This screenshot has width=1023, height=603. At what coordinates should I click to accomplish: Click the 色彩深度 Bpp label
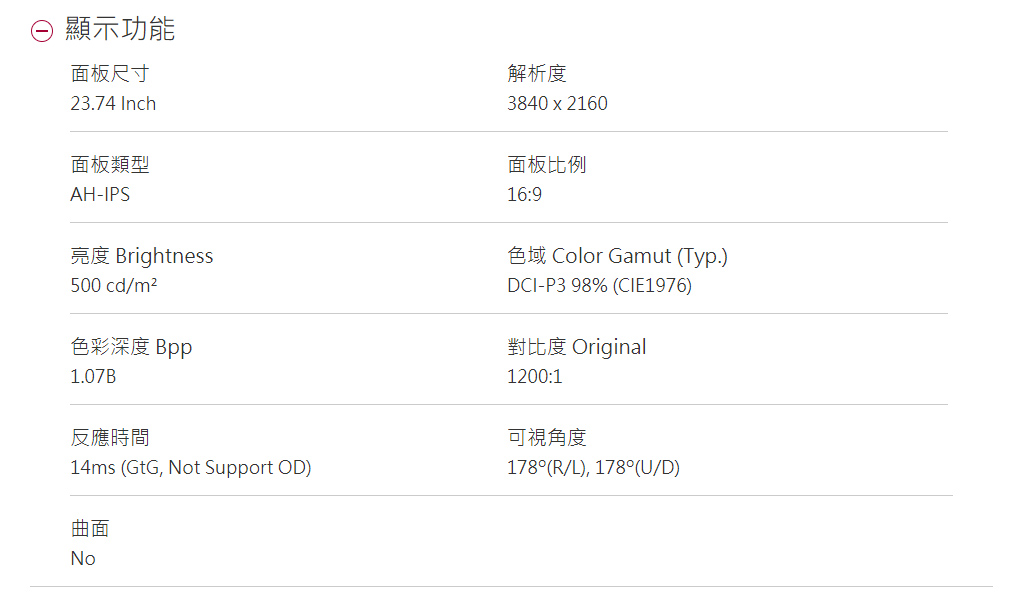[x=131, y=347]
